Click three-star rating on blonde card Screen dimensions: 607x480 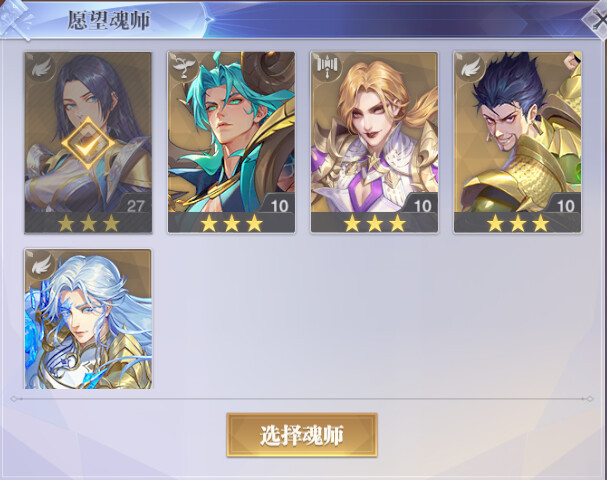[374, 223]
